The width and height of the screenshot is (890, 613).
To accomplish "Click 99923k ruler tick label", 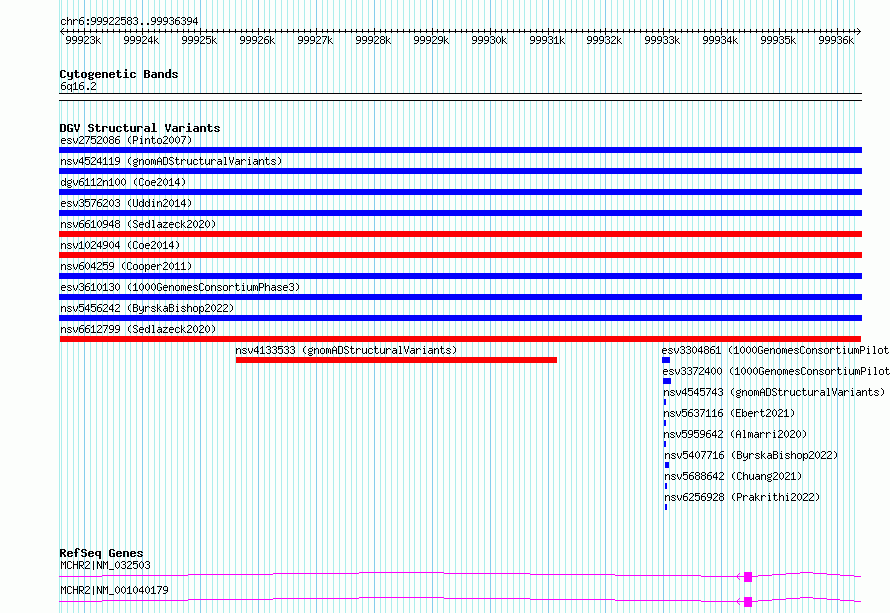I will [83, 40].
